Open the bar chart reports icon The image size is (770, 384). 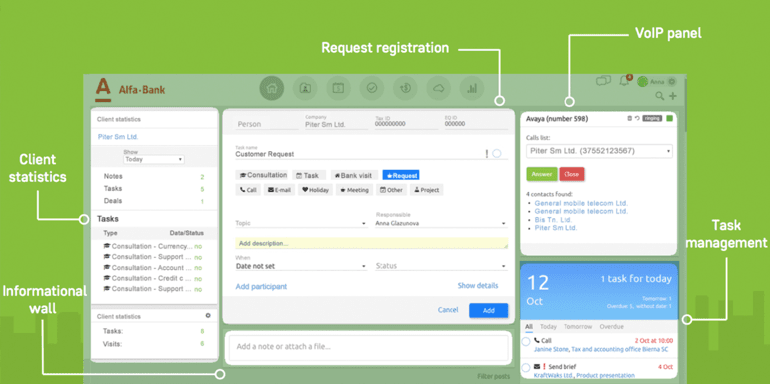472,88
